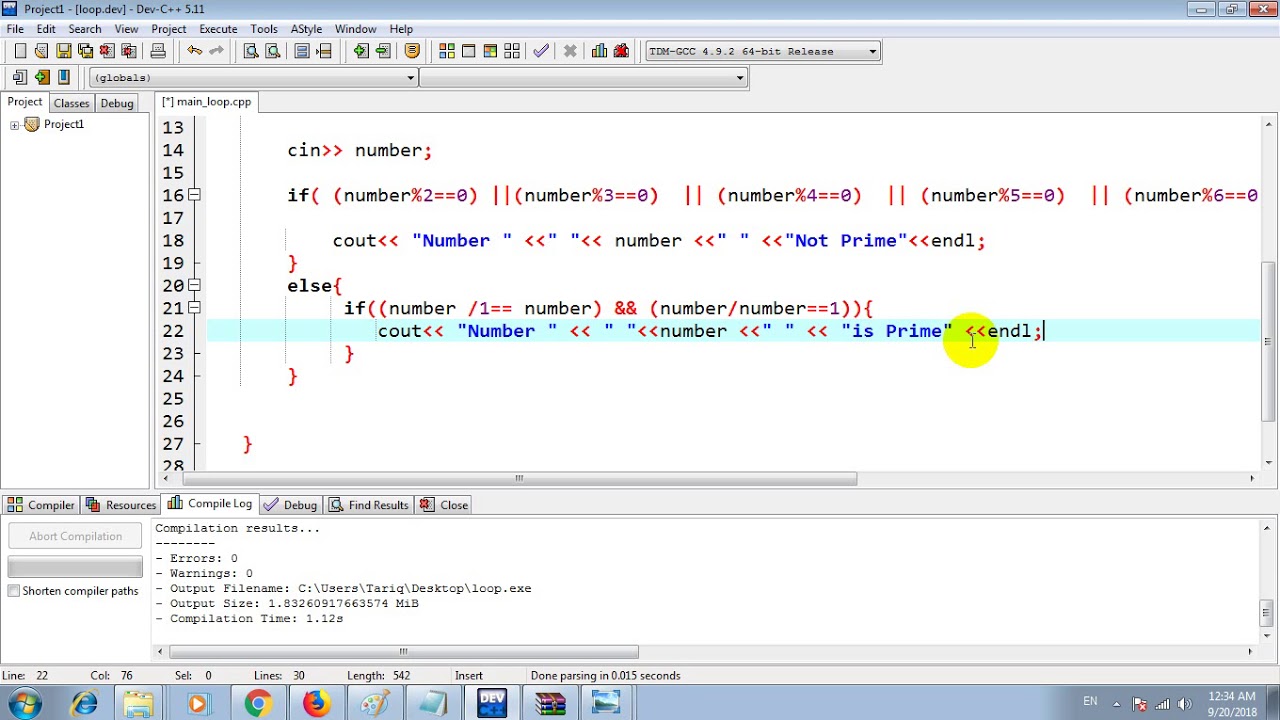
Task: Save the current file via floppy icon
Action: (x=63, y=51)
